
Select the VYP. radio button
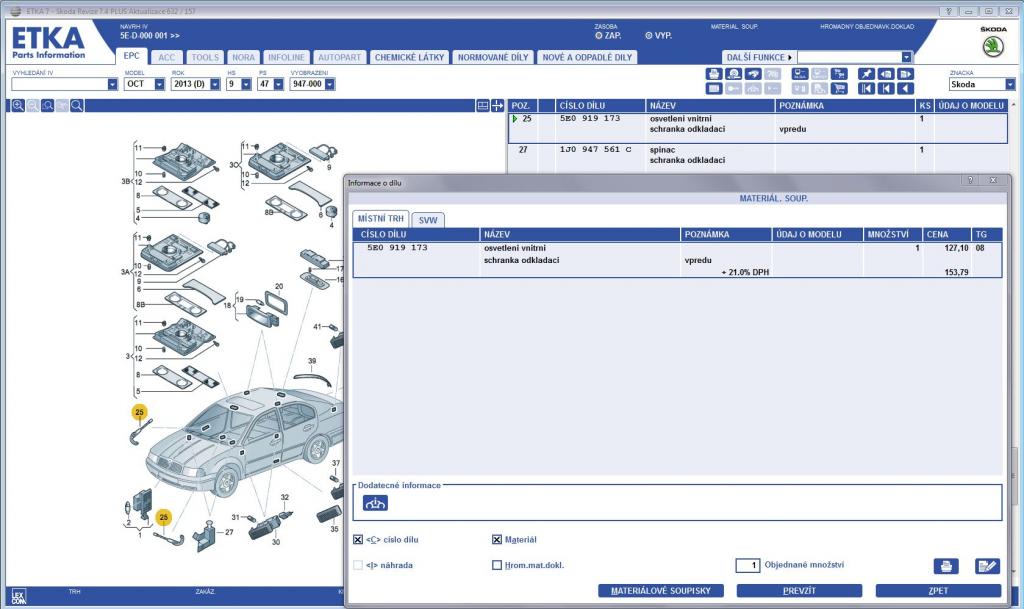click(x=648, y=36)
